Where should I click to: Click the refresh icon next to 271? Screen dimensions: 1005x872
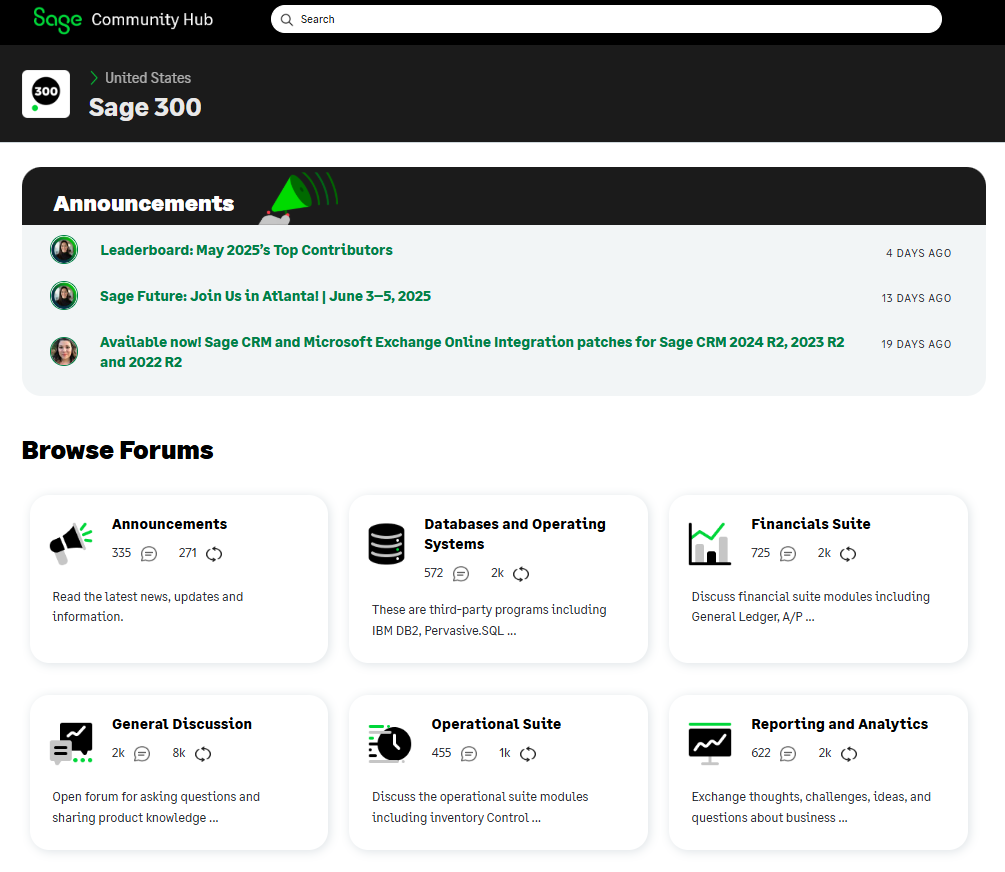[x=214, y=554]
